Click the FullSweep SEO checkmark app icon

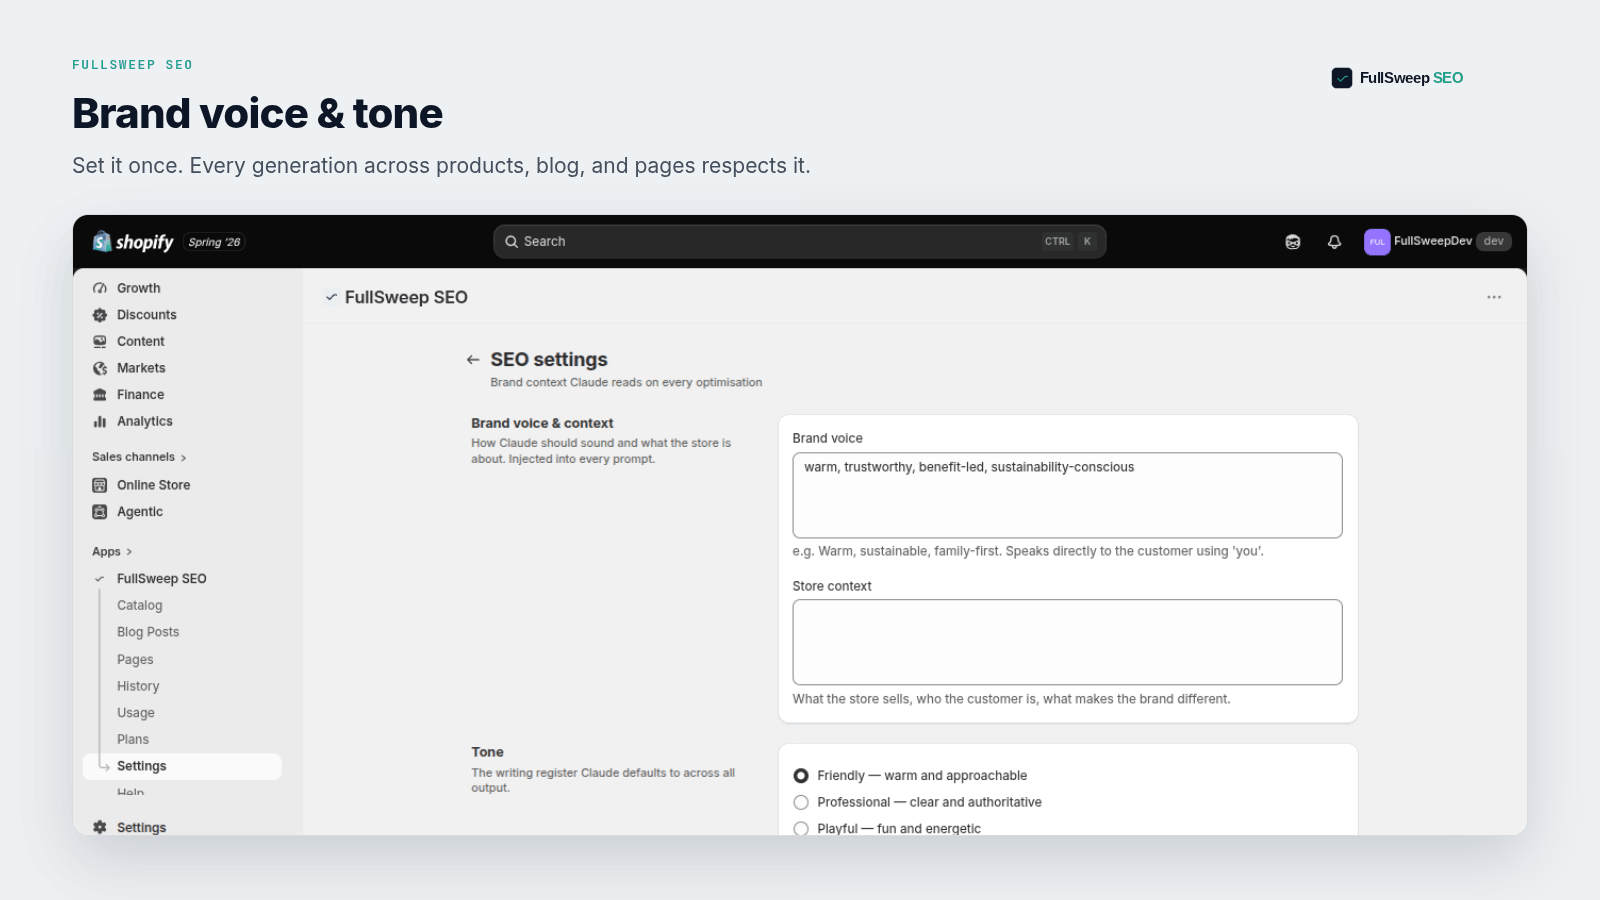pyautogui.click(x=331, y=297)
